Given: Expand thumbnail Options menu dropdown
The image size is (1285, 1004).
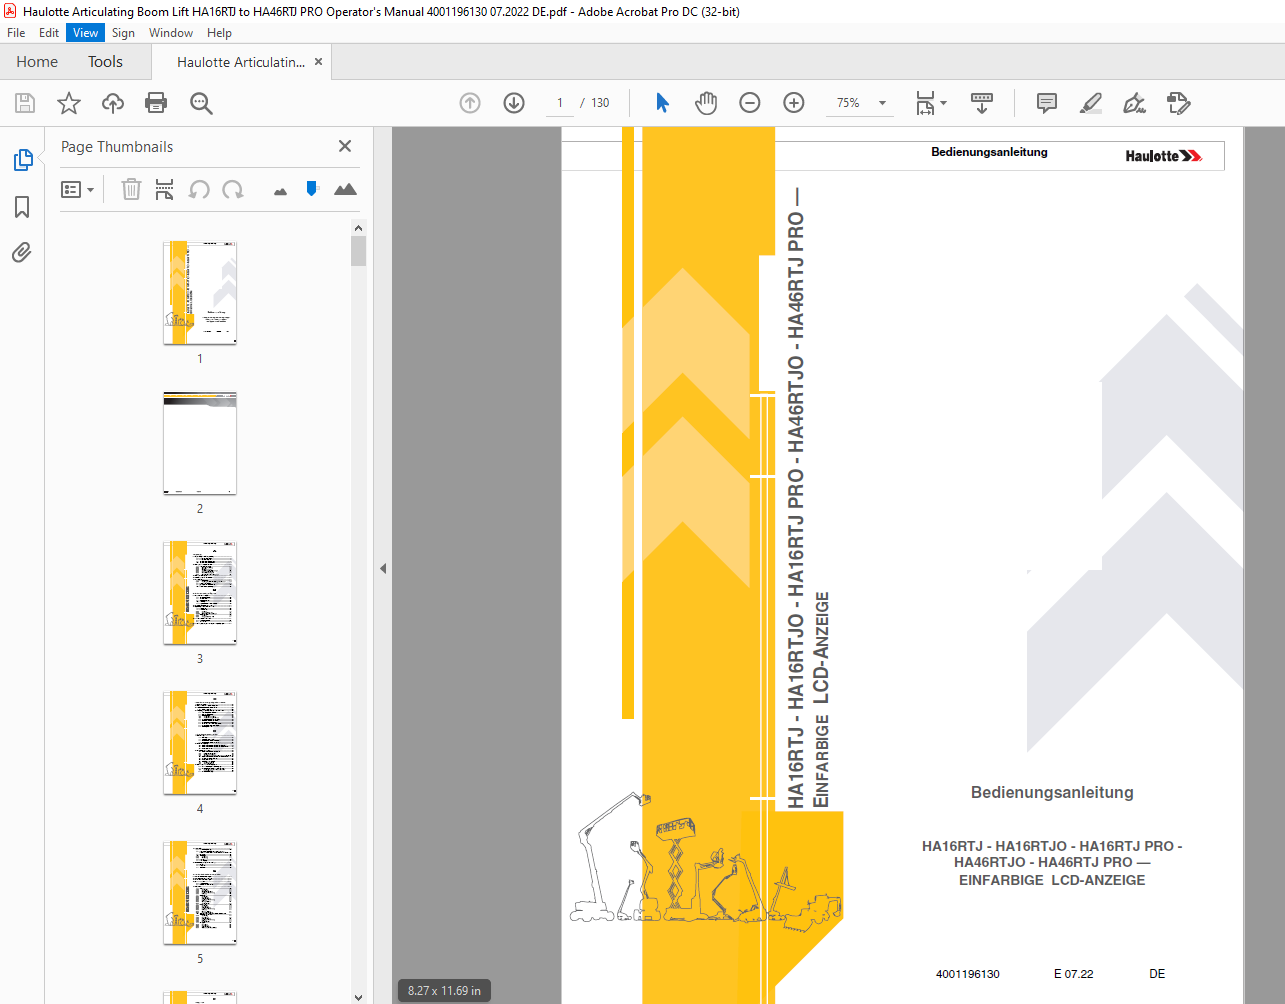Looking at the screenshot, I should [78, 189].
